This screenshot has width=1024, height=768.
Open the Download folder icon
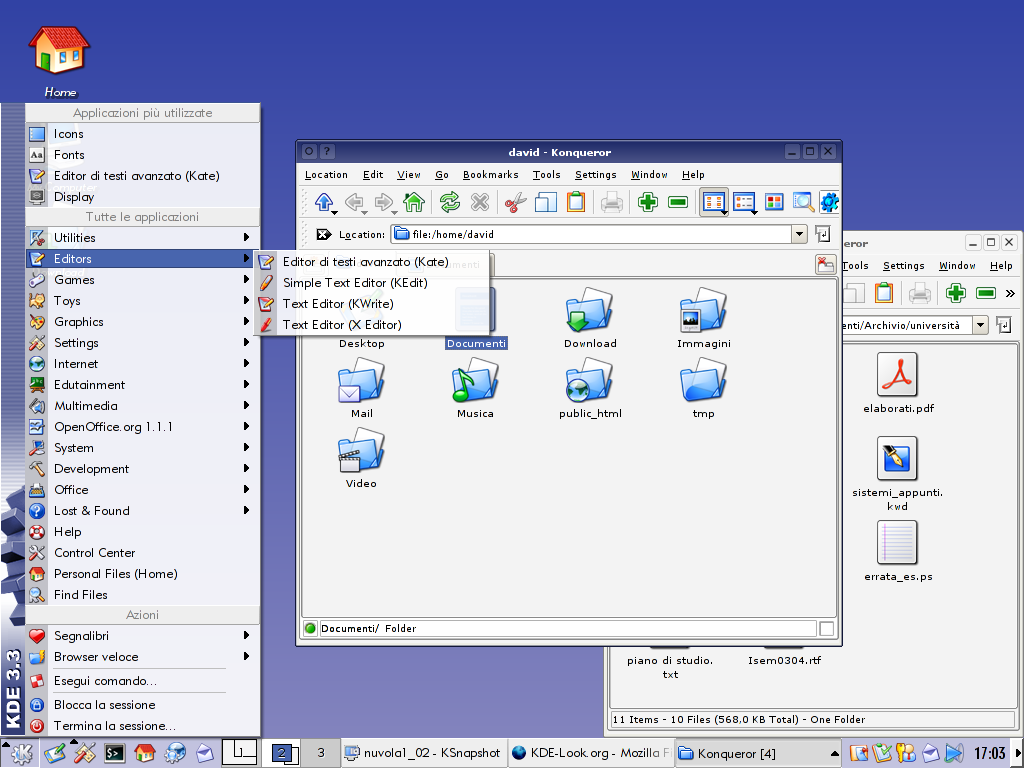tap(590, 310)
